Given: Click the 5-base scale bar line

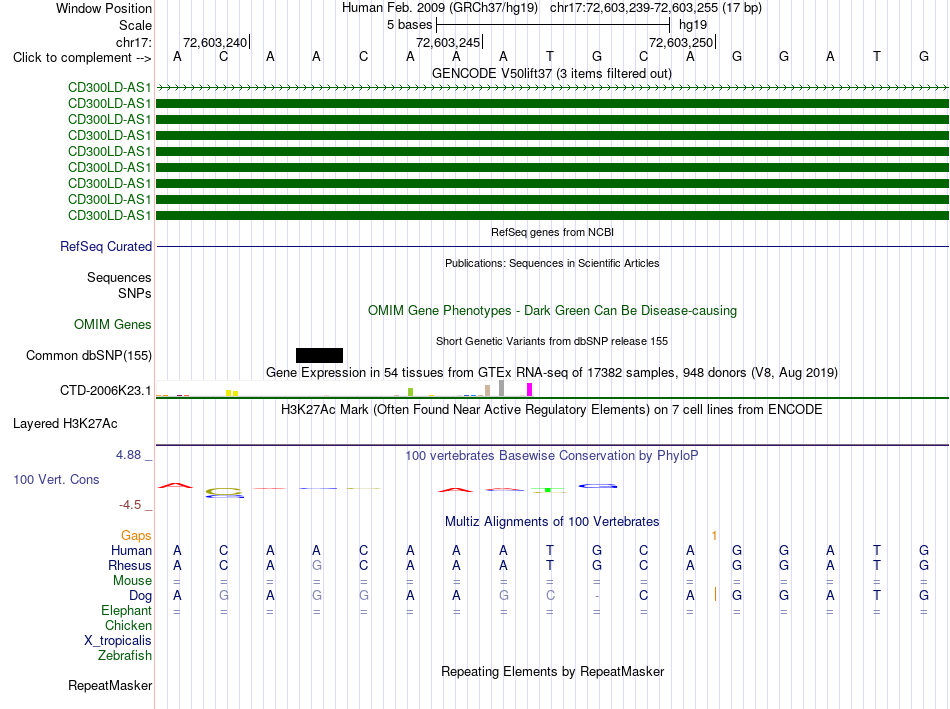Looking at the screenshot, I should 553,25.
